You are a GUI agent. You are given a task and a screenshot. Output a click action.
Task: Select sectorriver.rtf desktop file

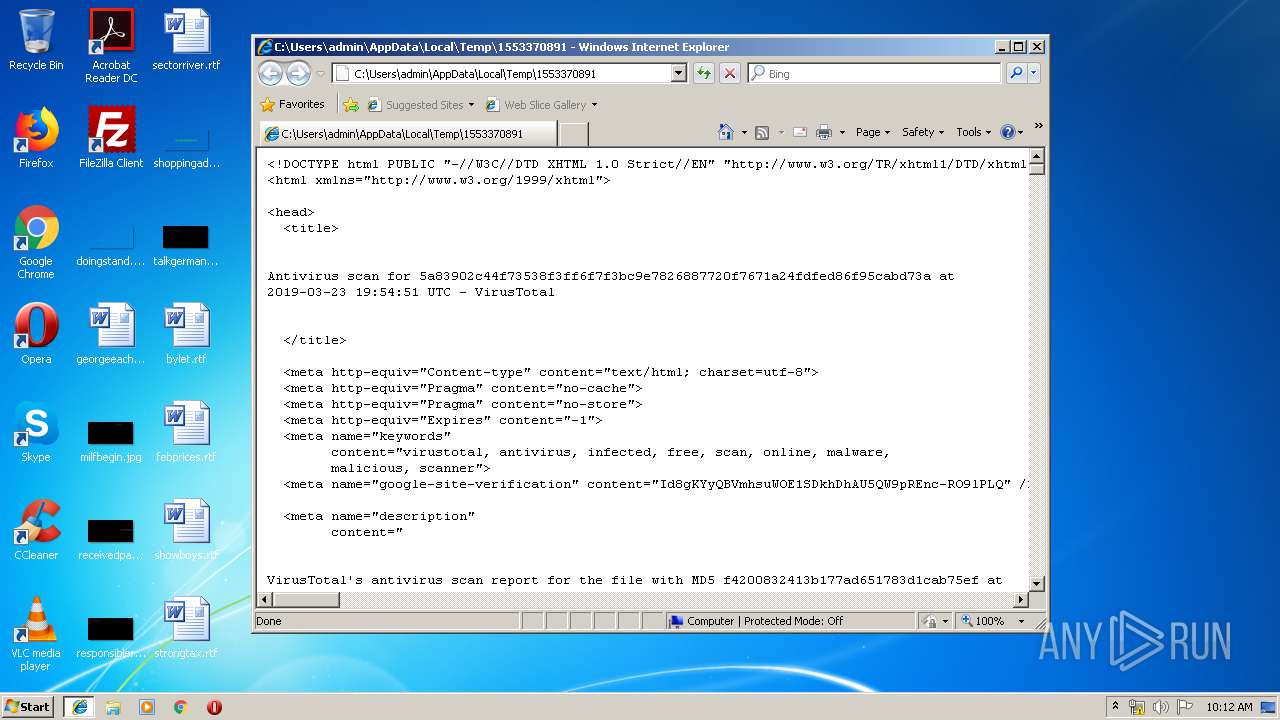coord(186,41)
